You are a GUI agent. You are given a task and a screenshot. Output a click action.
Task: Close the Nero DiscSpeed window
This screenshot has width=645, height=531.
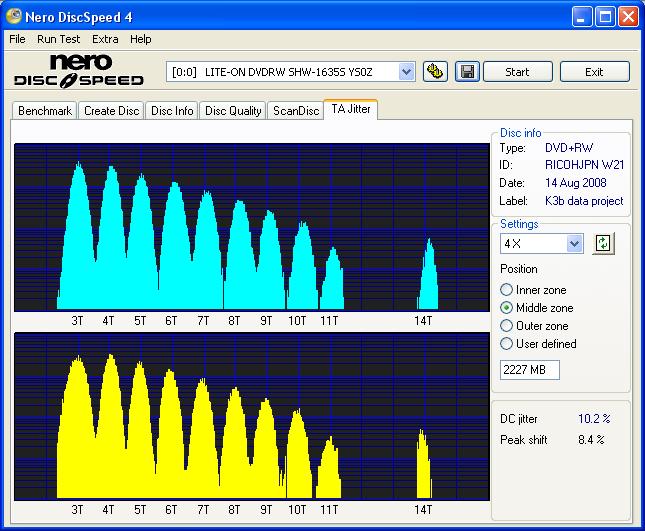click(629, 17)
